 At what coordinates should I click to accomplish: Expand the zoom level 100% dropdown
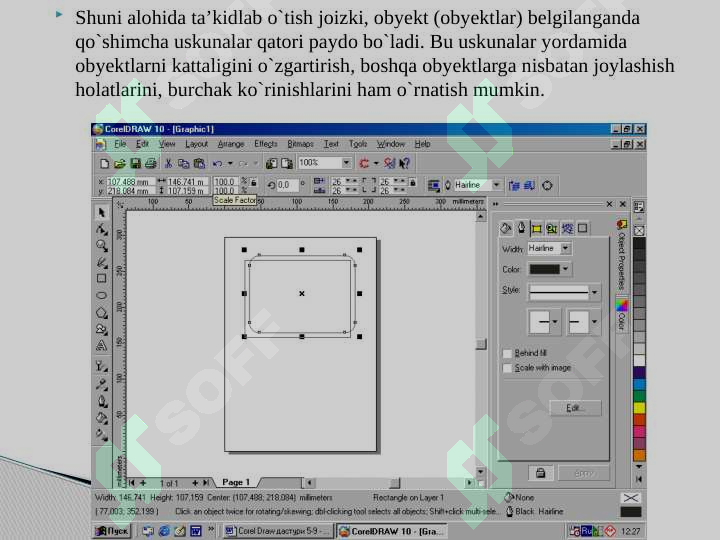click(346, 163)
